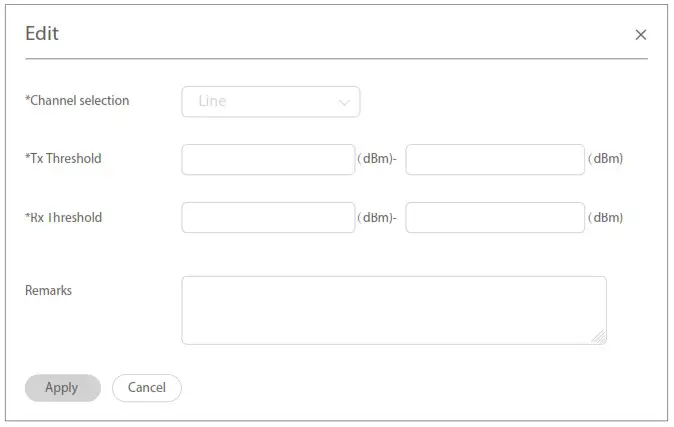Open the Channel selection dropdown
The width and height of the screenshot is (674, 427).
[x=270, y=101]
